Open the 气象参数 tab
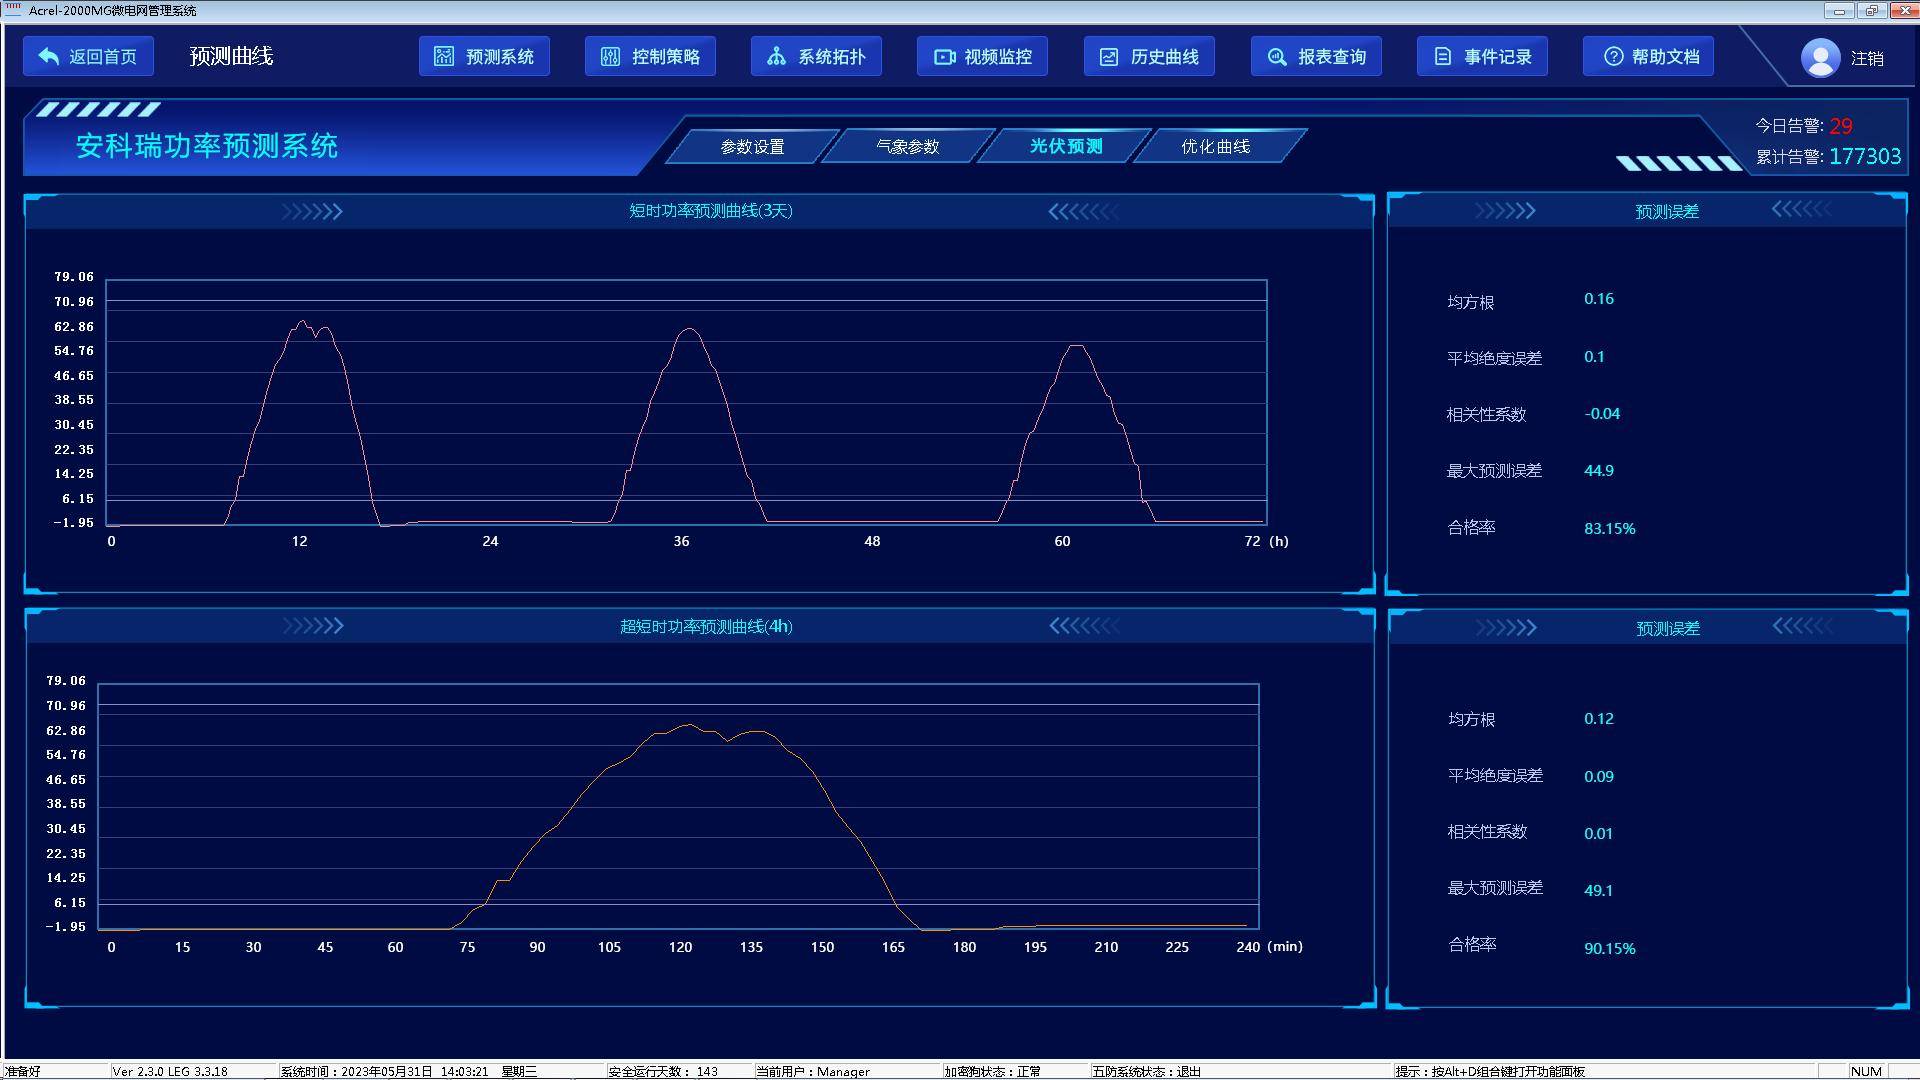The image size is (1920, 1080). pos(907,147)
